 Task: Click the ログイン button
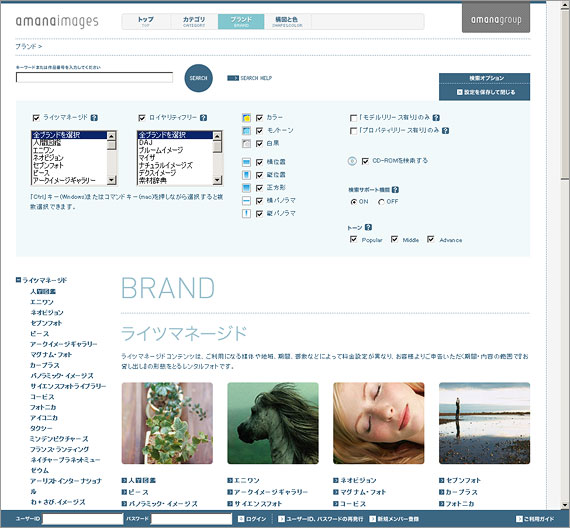pos(252,519)
